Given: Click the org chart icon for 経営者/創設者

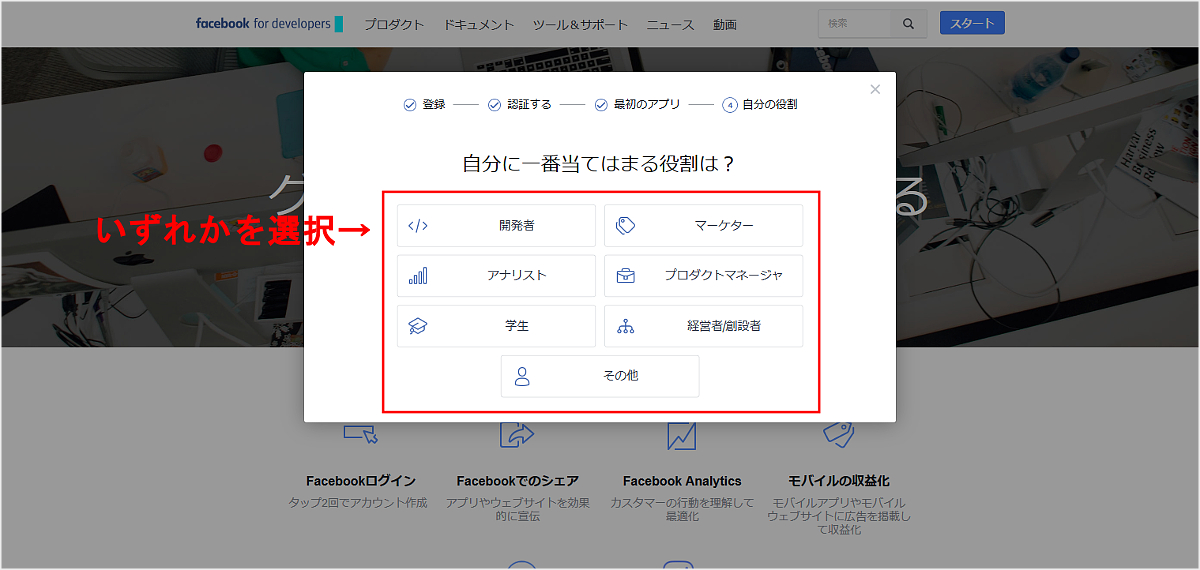Looking at the screenshot, I should click(626, 326).
